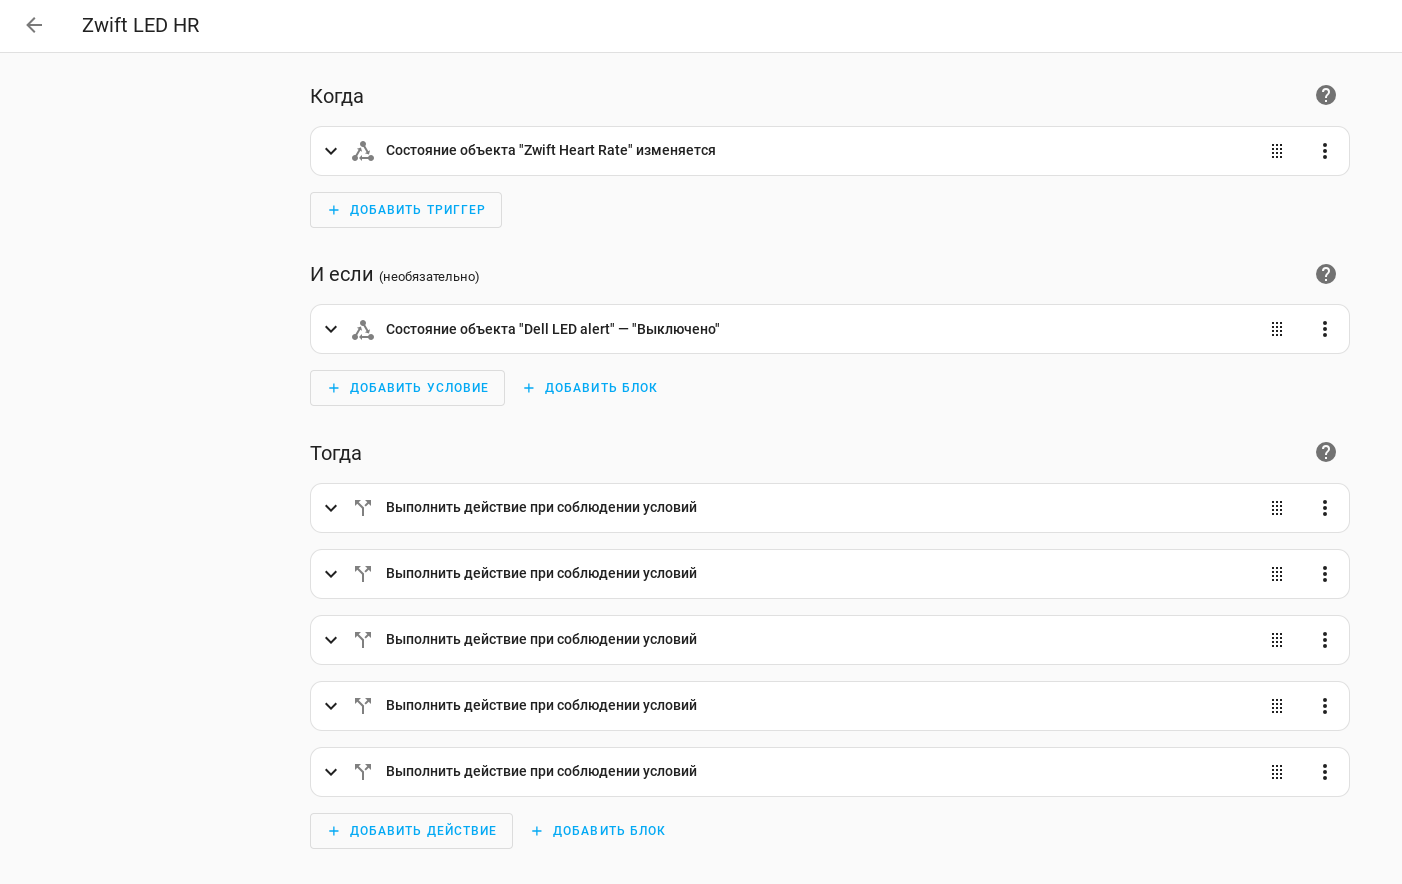This screenshot has width=1402, height=884.
Task: Expand the third conditional action row
Action: (x=331, y=640)
